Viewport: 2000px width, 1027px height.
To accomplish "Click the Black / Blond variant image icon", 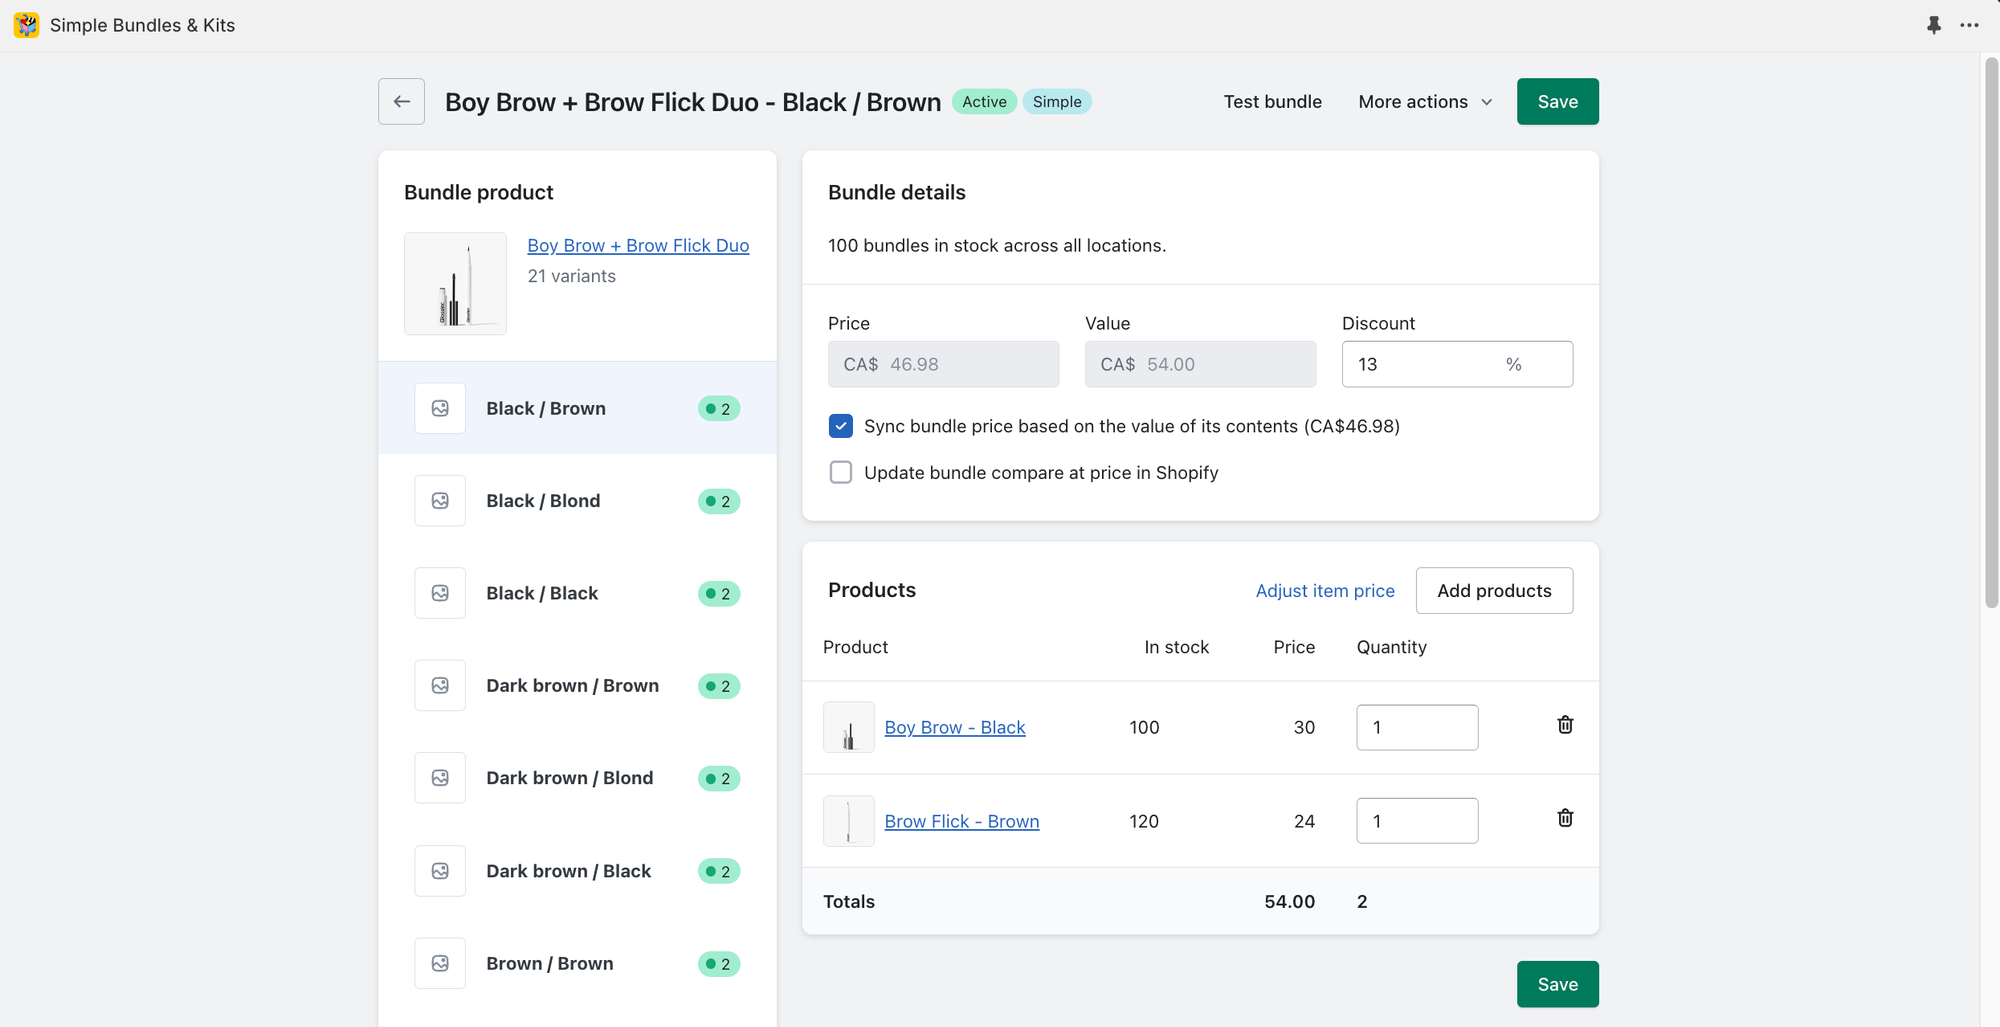I will pos(440,501).
